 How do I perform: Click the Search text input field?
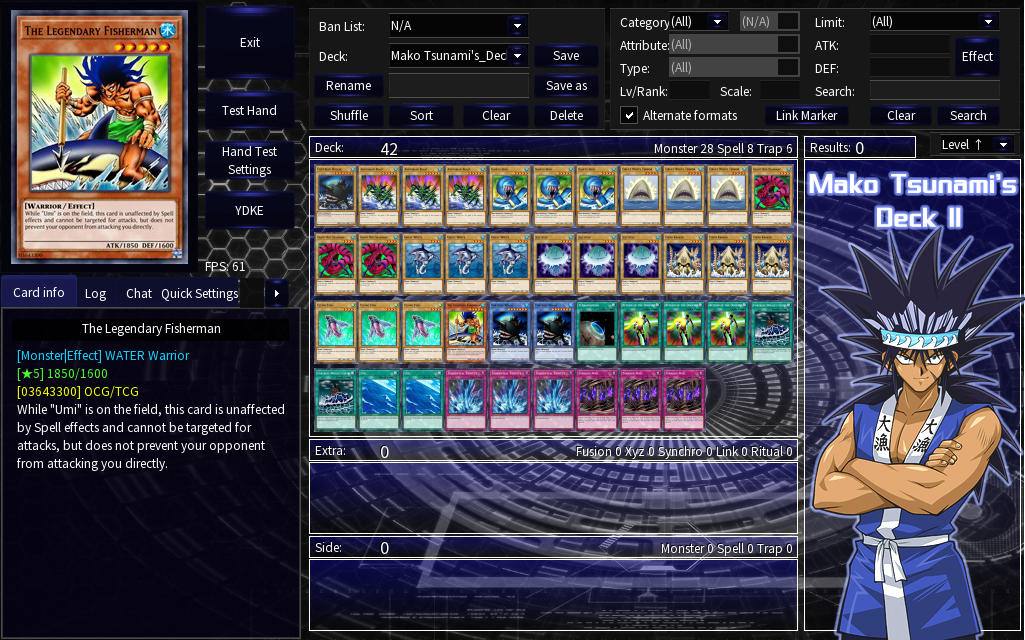934,92
